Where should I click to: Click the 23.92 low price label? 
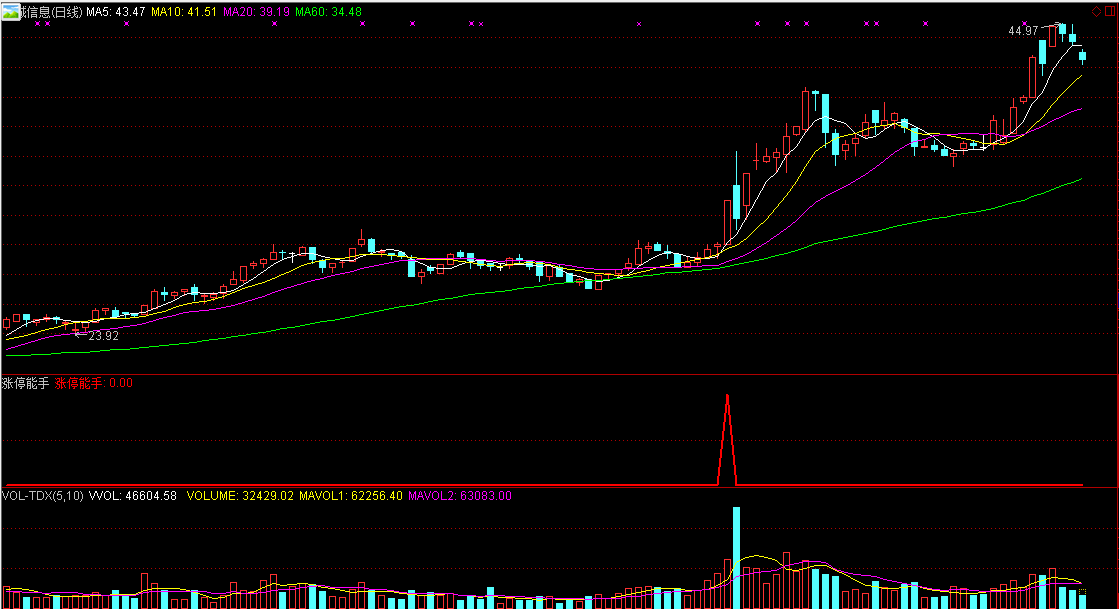coord(103,336)
